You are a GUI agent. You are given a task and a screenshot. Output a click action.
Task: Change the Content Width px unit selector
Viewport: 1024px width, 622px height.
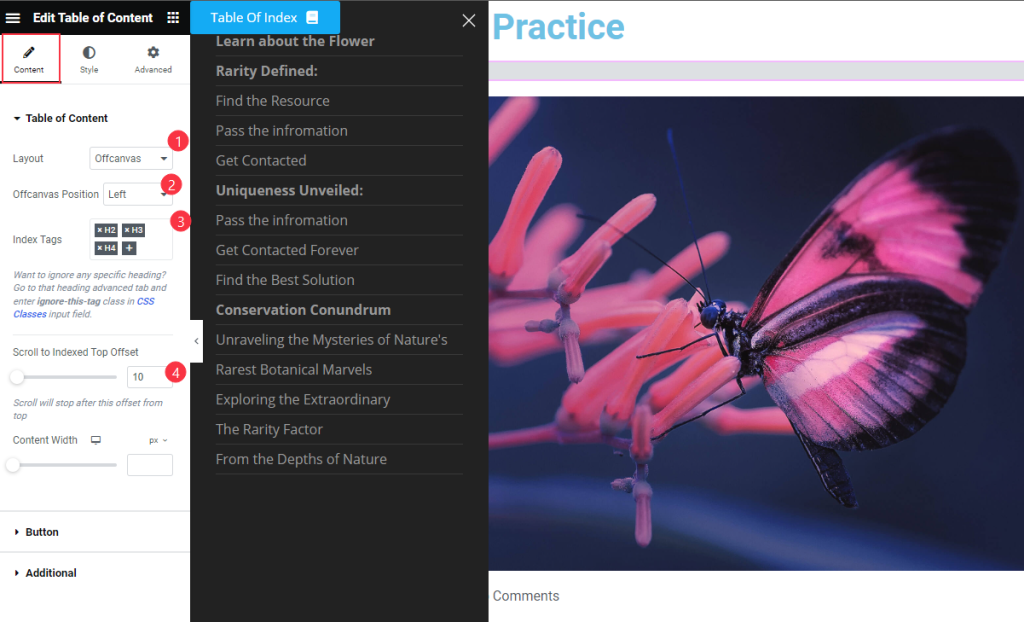point(158,440)
